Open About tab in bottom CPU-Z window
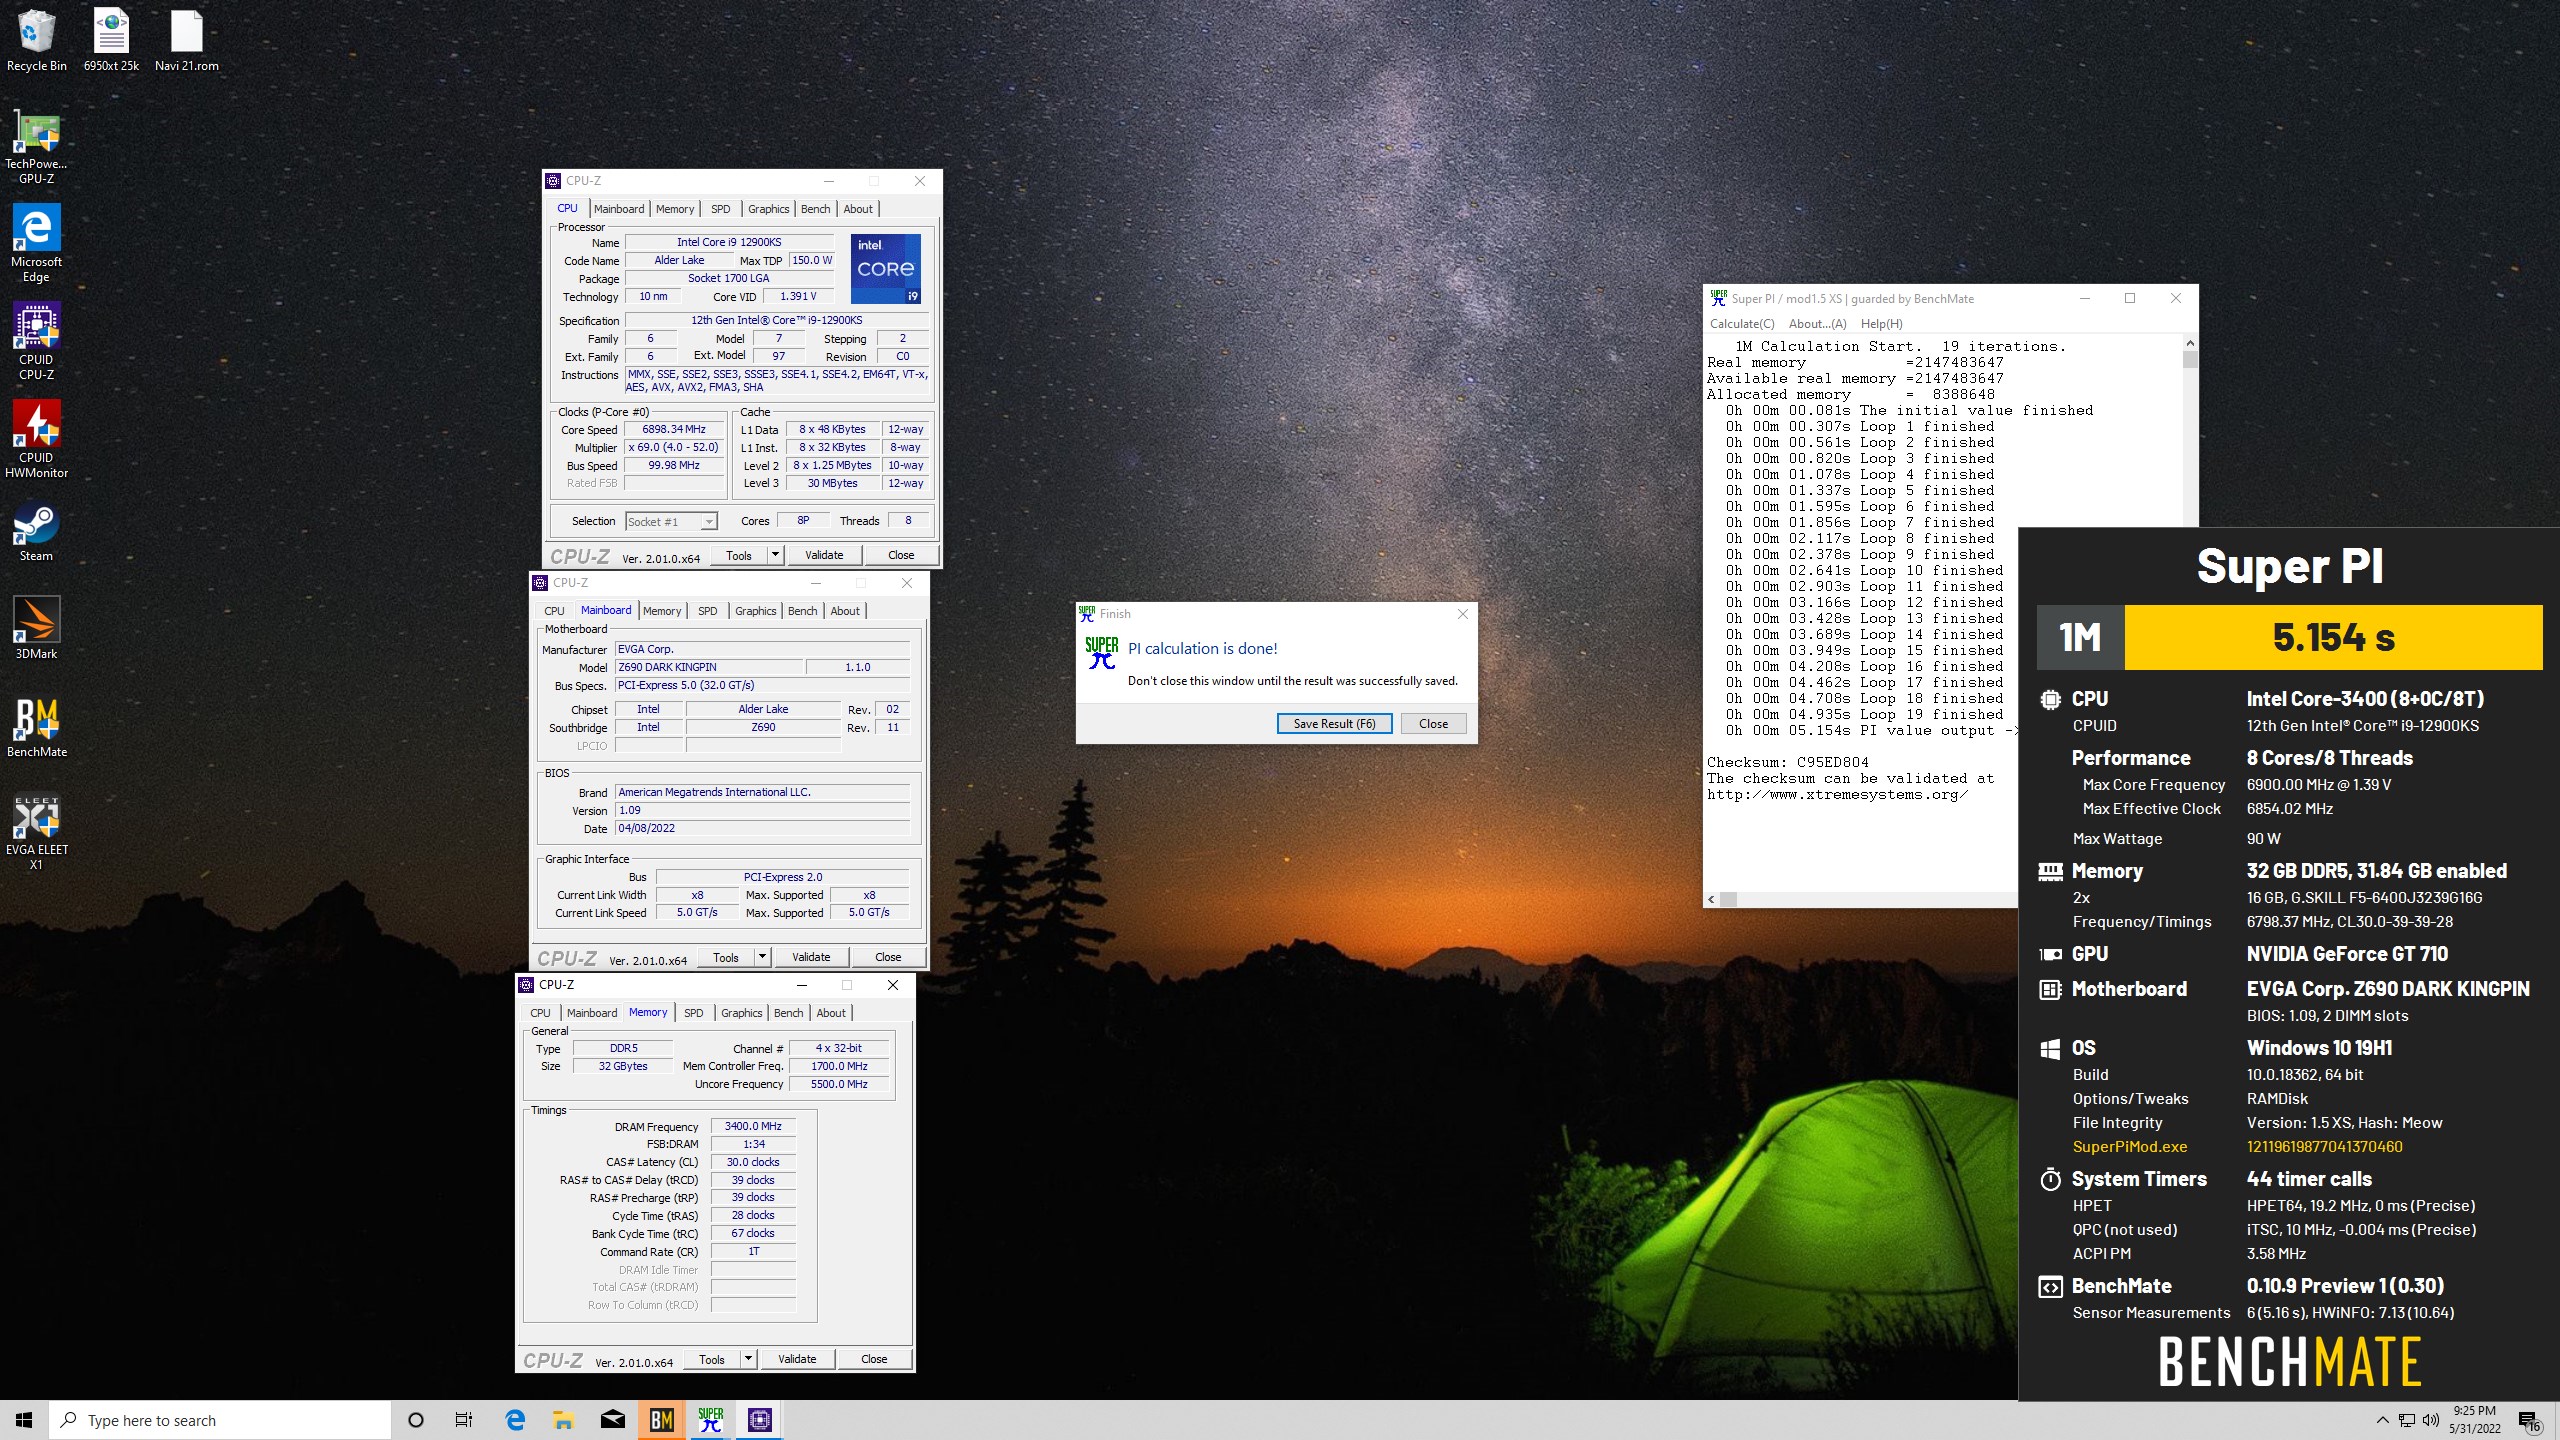 [831, 1013]
